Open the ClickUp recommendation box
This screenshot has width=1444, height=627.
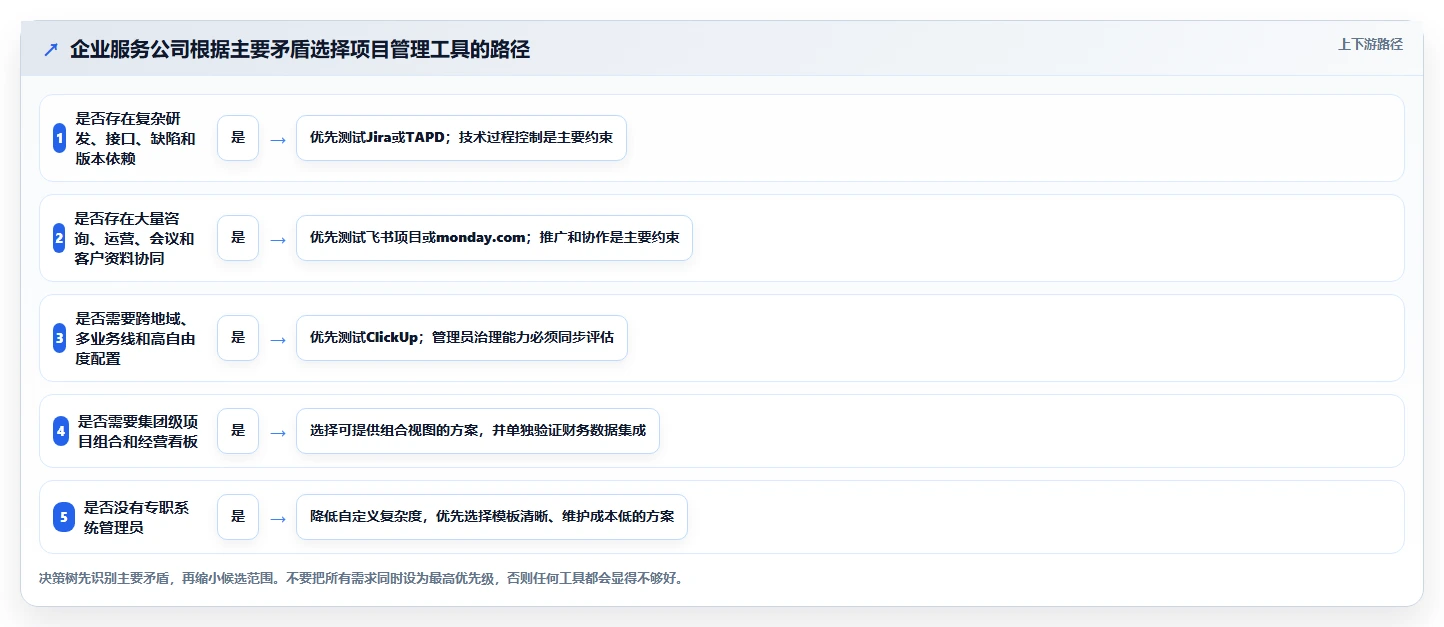coord(462,338)
